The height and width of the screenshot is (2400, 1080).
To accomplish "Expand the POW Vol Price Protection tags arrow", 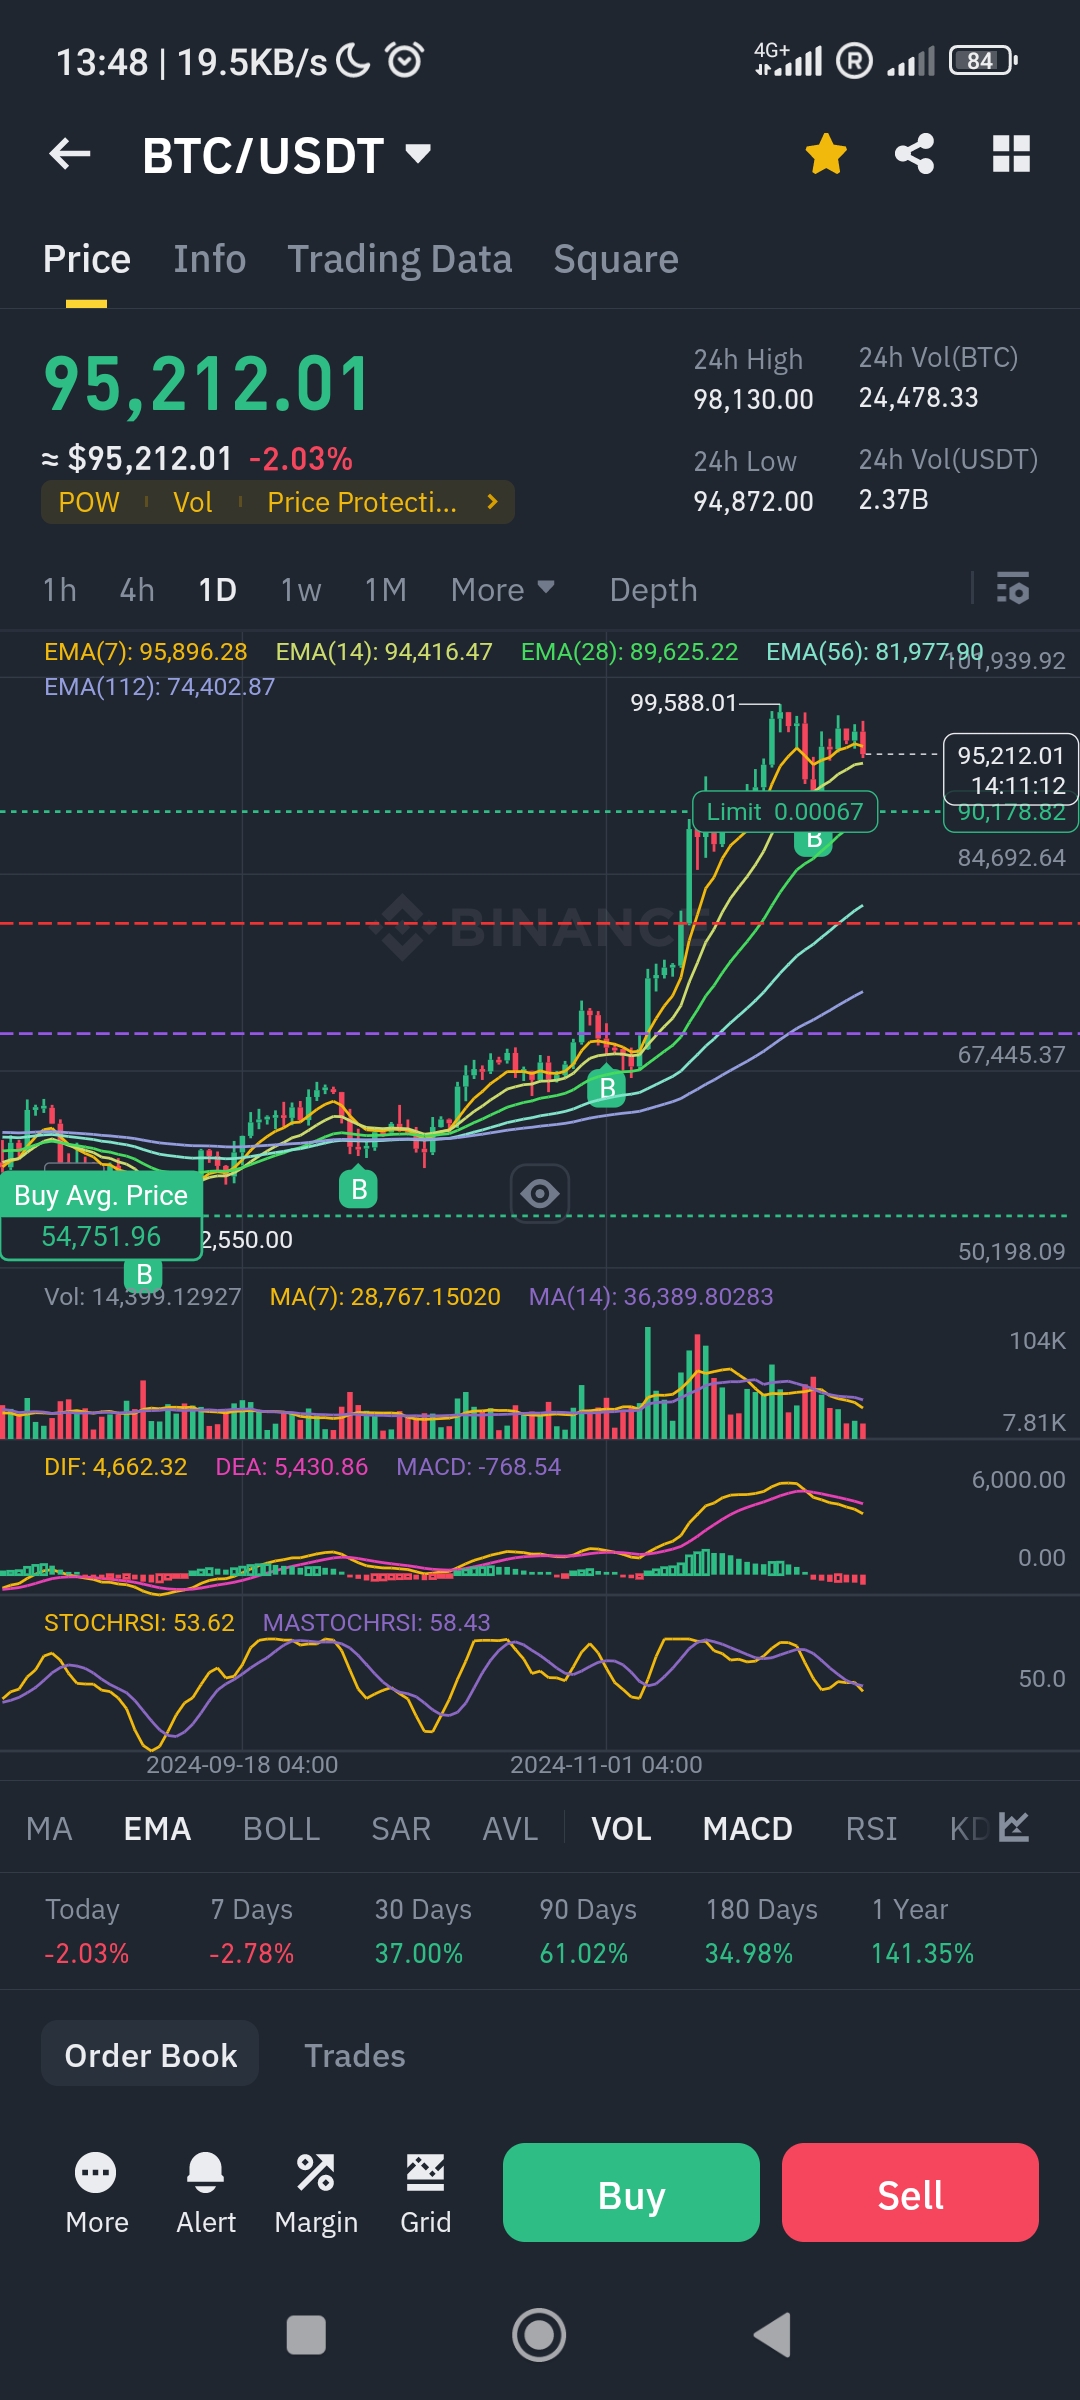I will pos(492,502).
